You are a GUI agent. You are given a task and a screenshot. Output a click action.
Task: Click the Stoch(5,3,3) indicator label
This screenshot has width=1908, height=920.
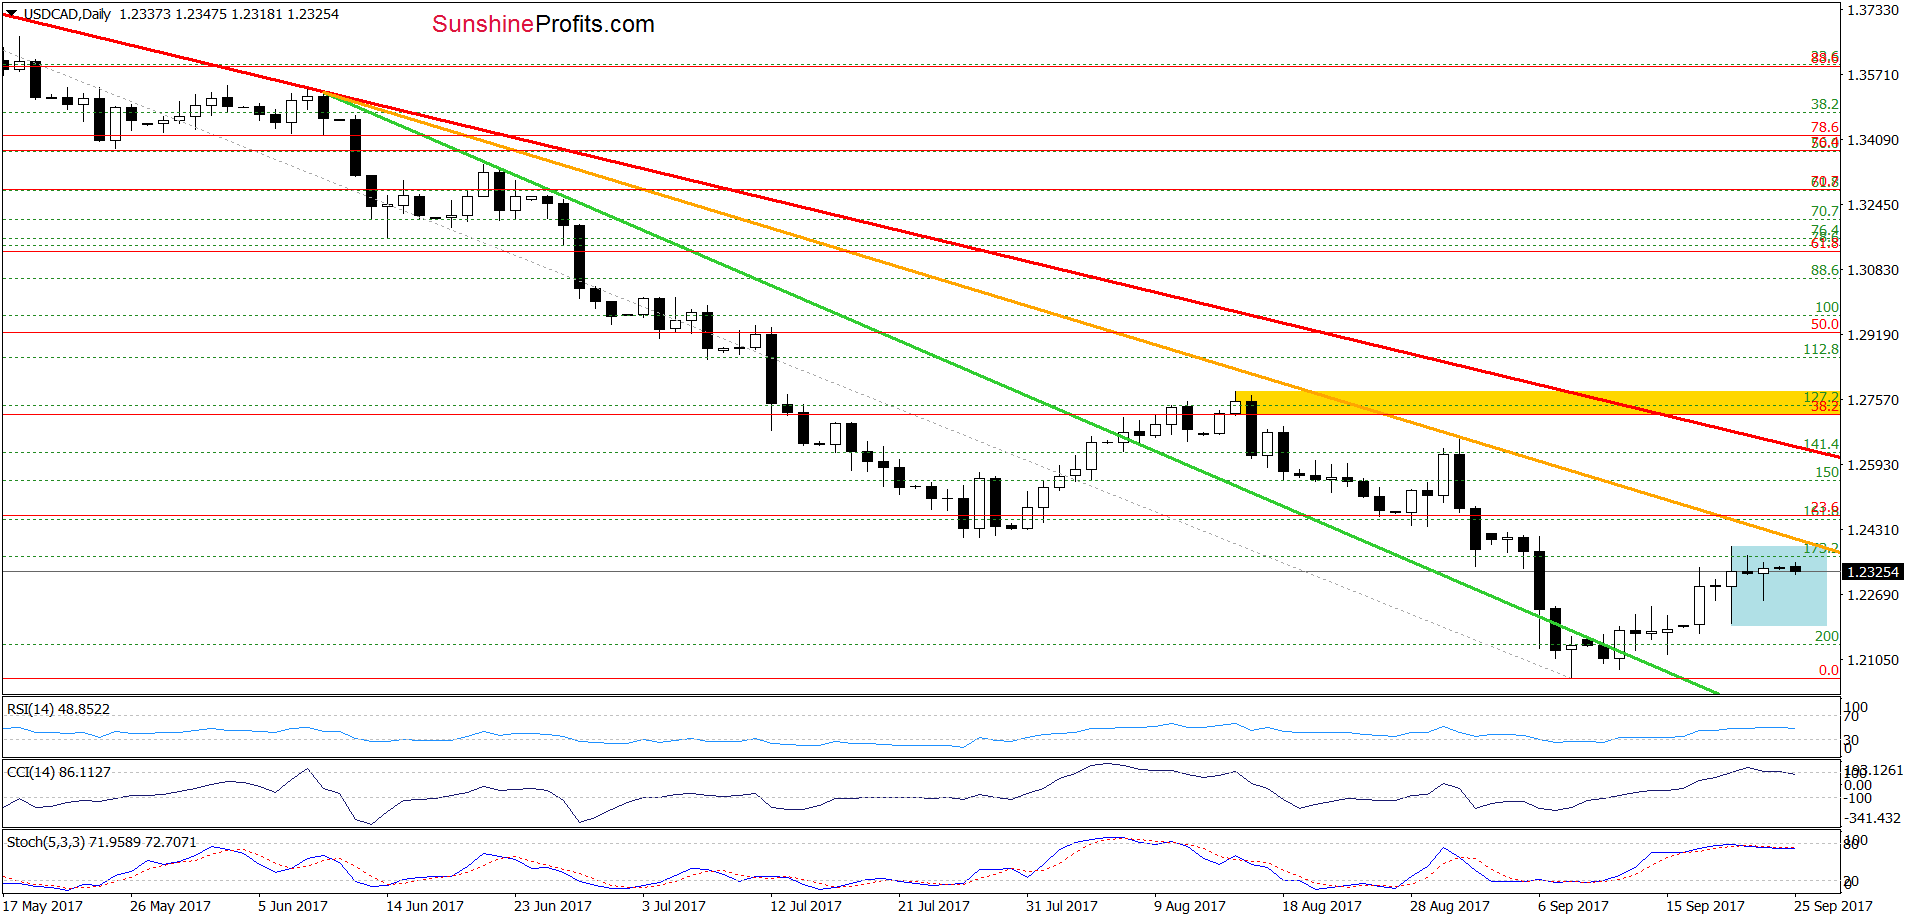102,842
